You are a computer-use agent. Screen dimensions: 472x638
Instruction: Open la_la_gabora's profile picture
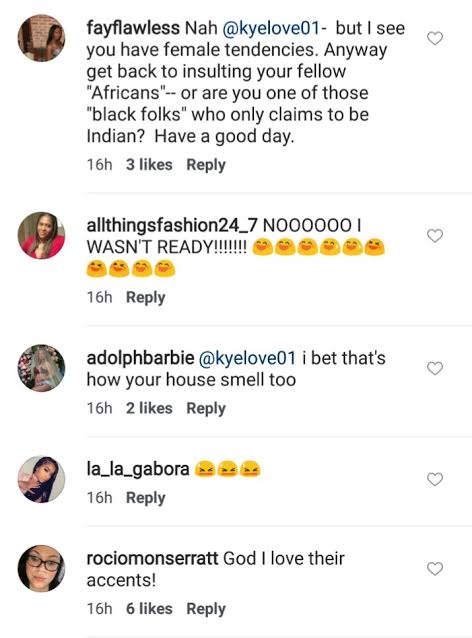(41, 479)
